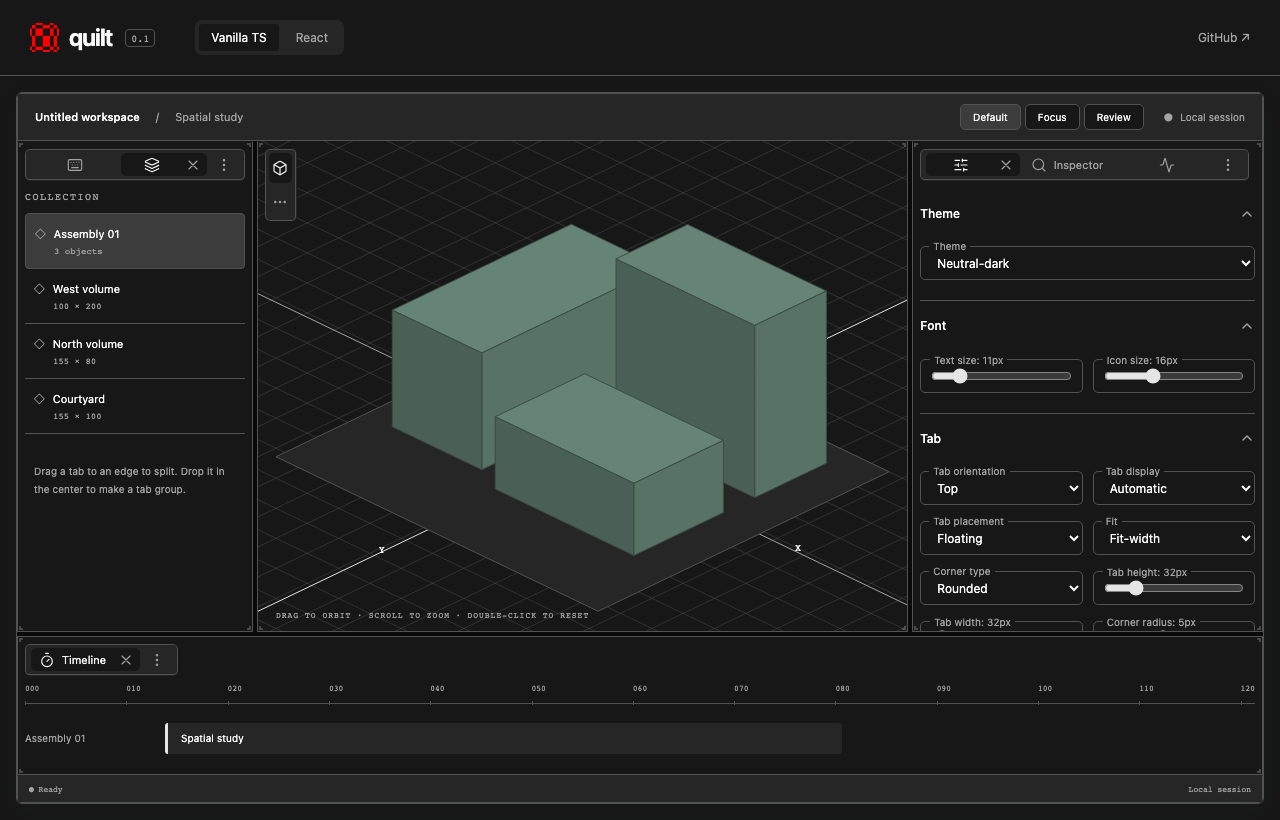Open the Tab orientation dropdown
The width and height of the screenshot is (1280, 820).
click(x=1001, y=488)
